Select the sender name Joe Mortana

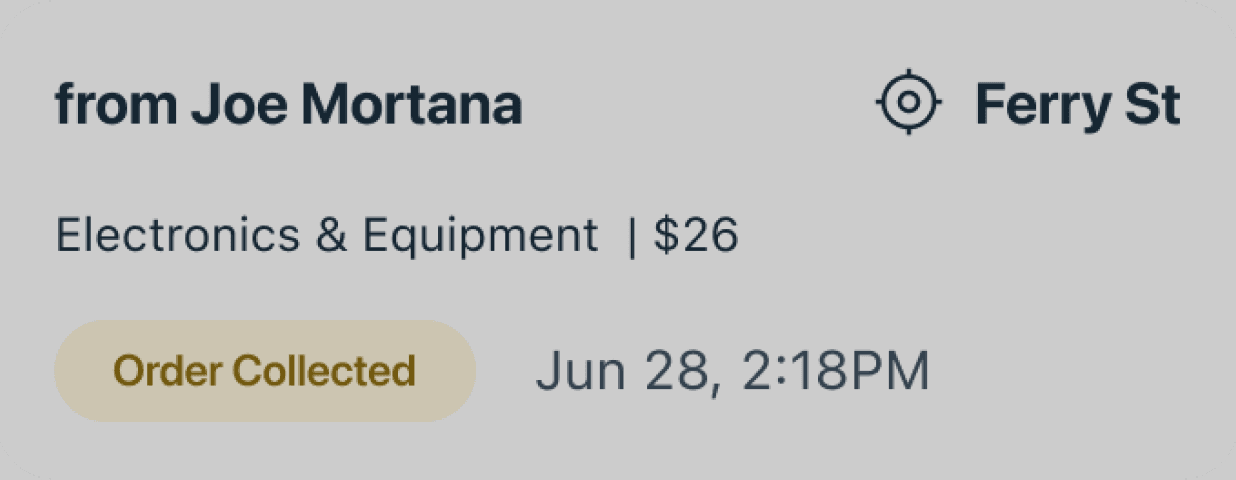[356, 104]
